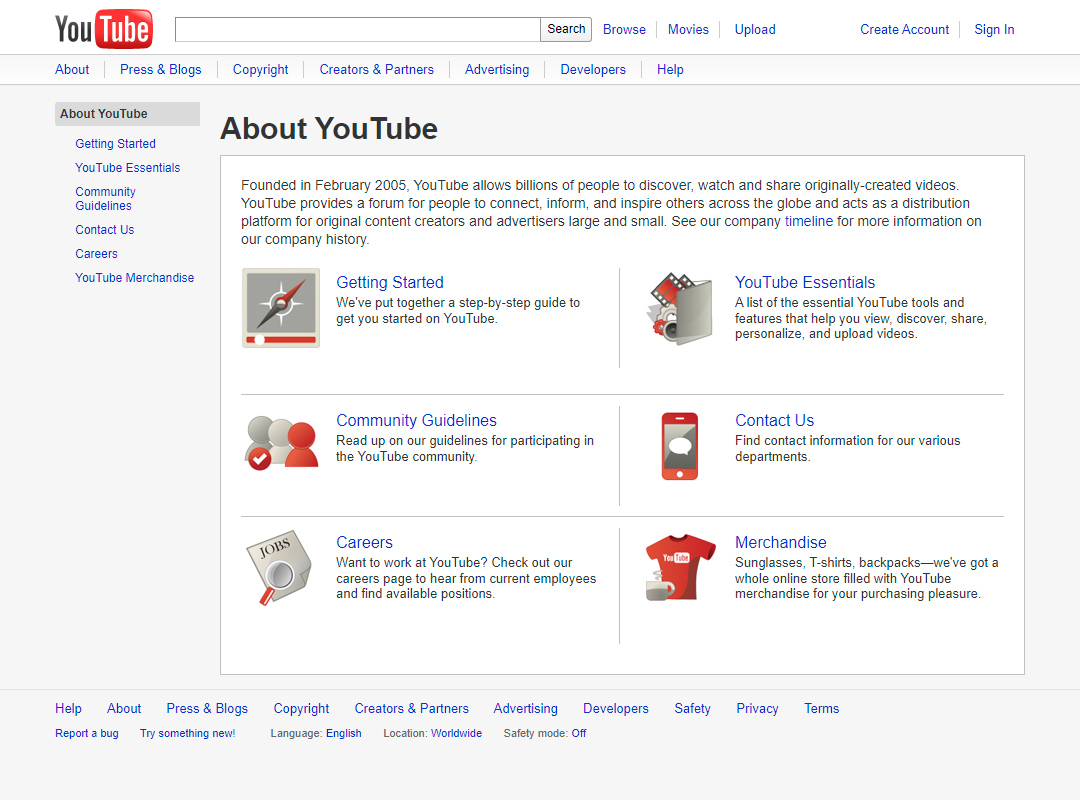
Task: Select Advertising in top navigation
Action: coord(497,70)
